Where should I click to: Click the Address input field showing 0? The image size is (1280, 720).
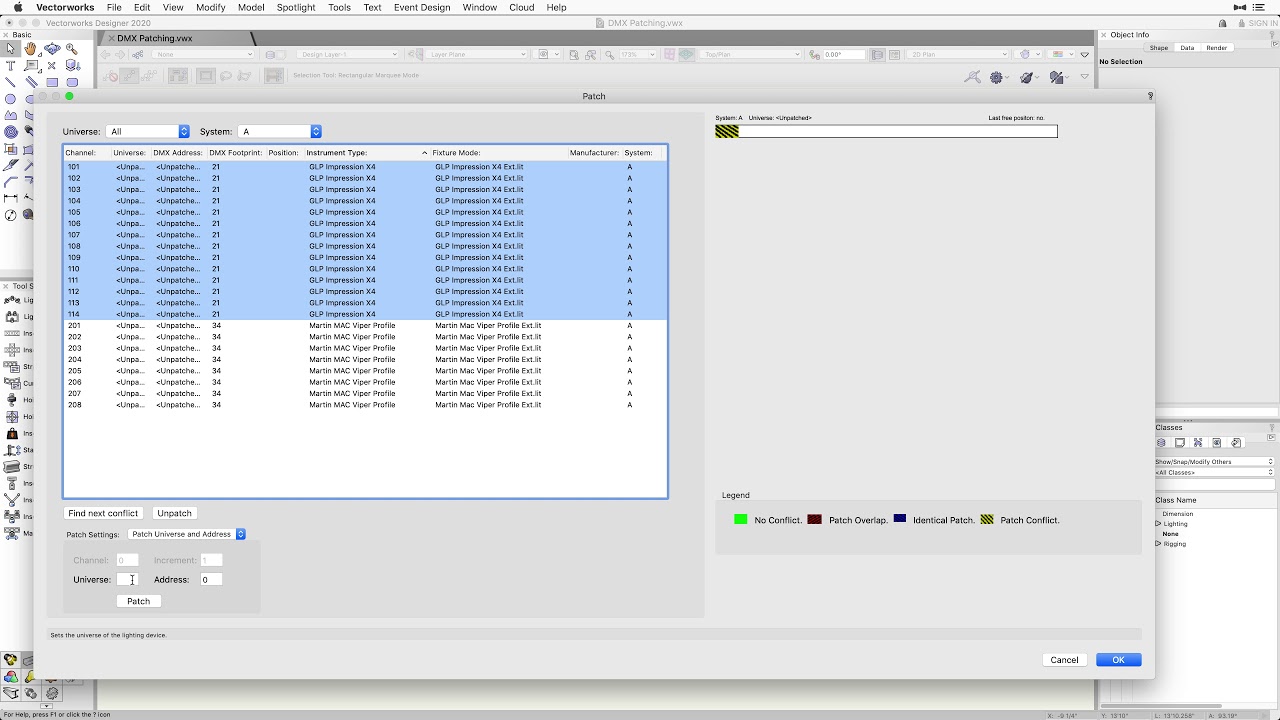[x=210, y=579]
